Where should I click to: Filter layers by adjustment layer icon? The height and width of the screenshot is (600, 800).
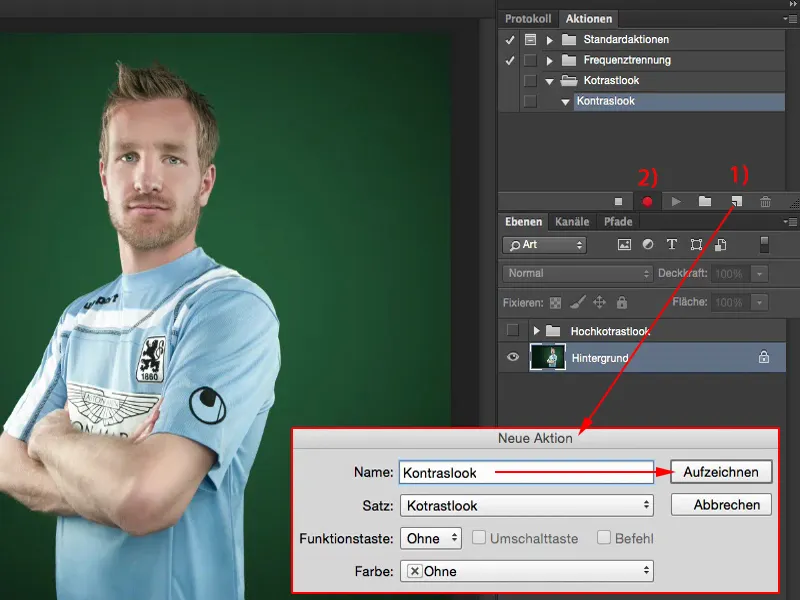coord(647,244)
